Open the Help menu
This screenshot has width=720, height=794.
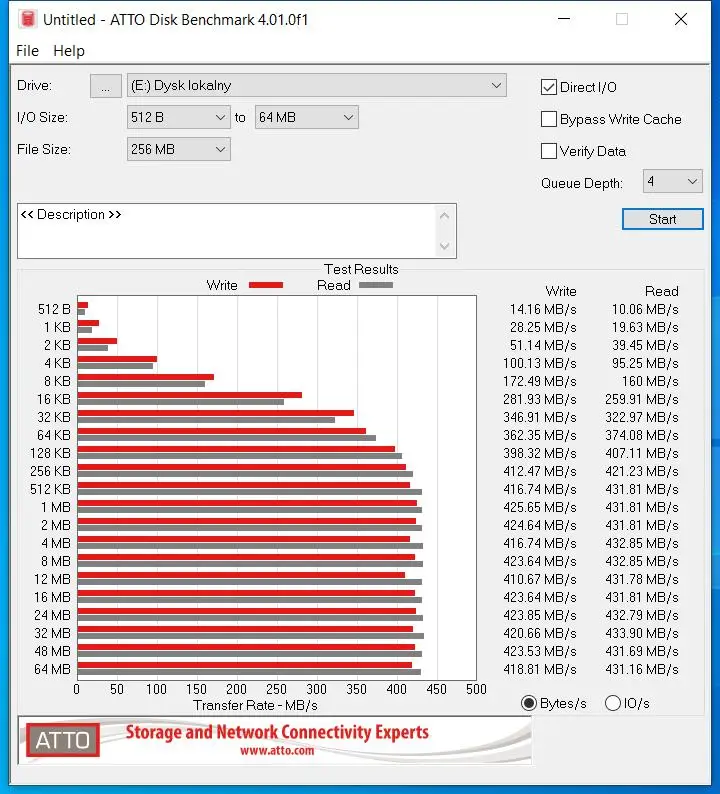(69, 51)
